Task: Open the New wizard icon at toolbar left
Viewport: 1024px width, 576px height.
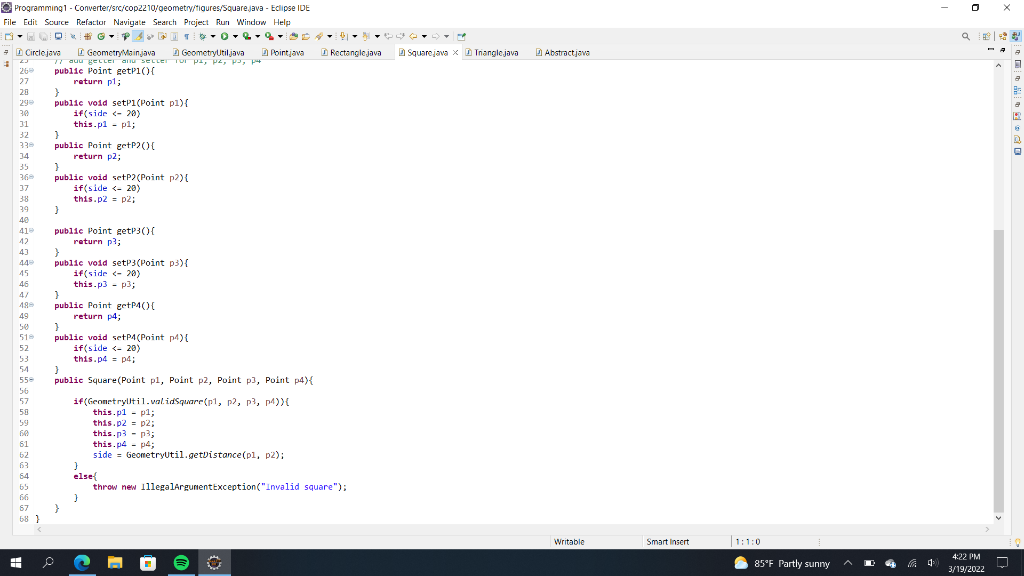Action: point(9,36)
